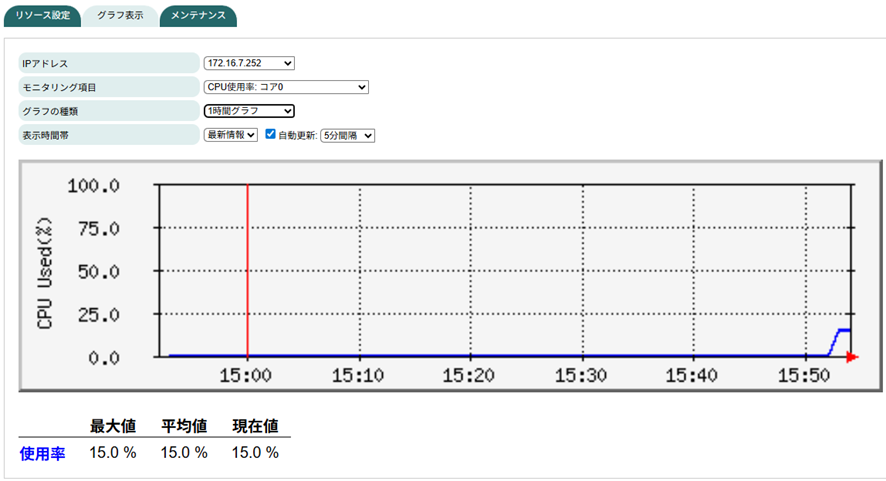The image size is (886, 481).
Task: Switch to the リソース設定 tab
Action: click(x=43, y=16)
